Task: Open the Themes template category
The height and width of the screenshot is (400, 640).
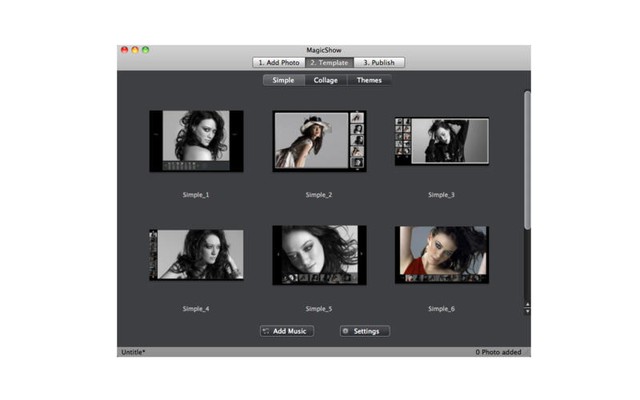Action: 369,80
